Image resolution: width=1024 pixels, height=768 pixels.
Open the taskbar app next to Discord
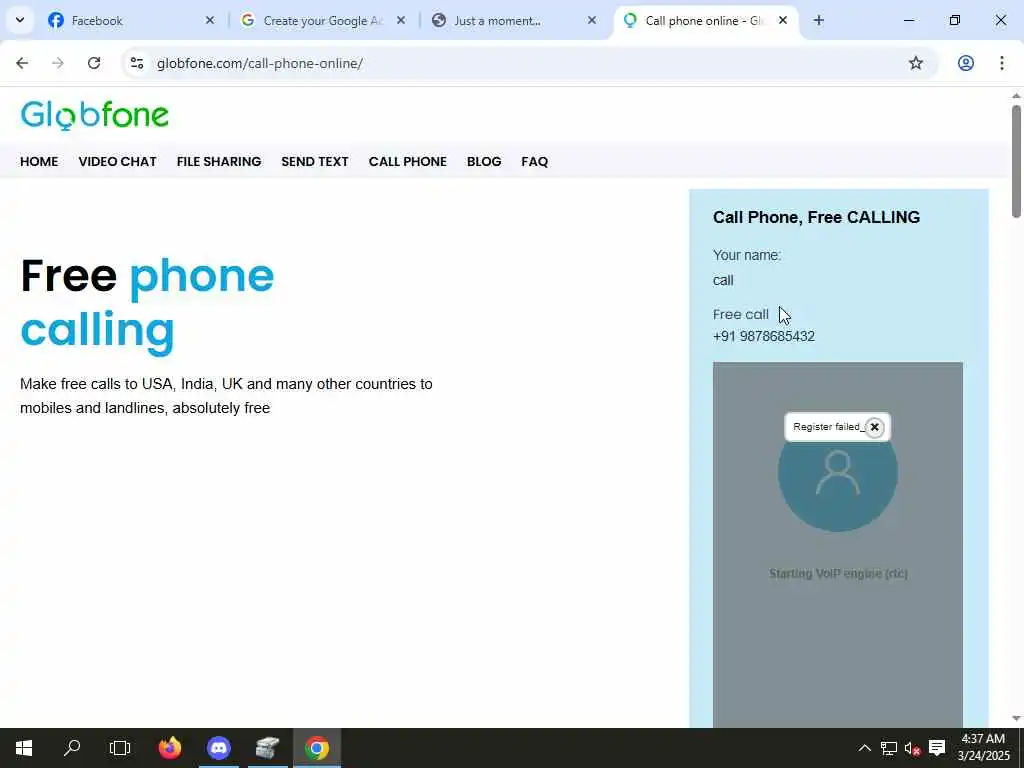(268, 748)
